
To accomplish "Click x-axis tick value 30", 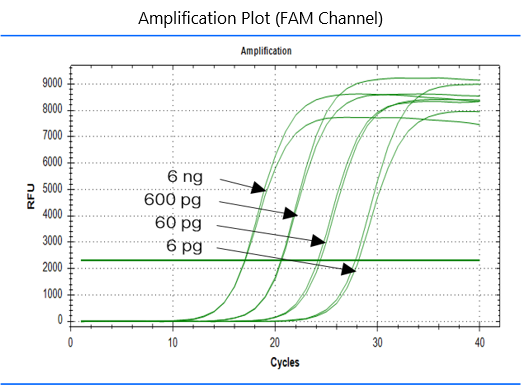I will point(377,342).
